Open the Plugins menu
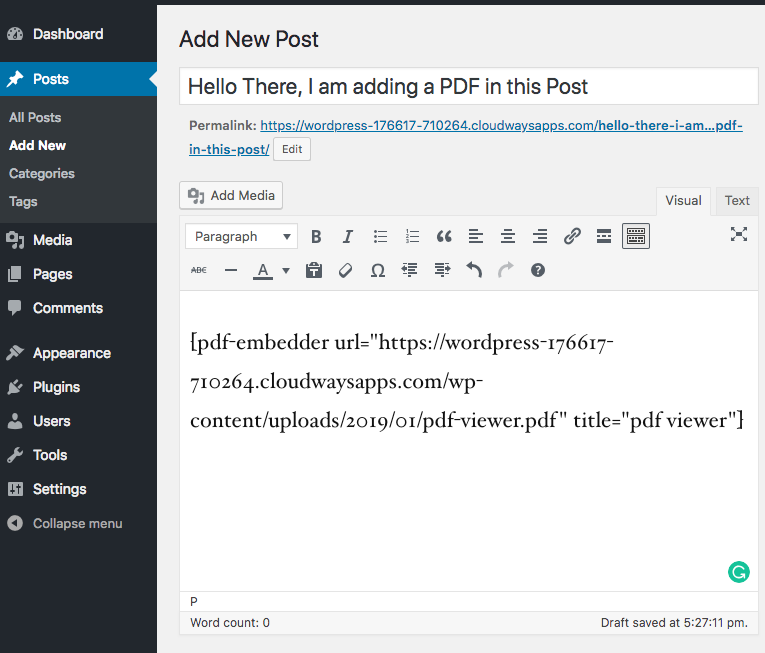This screenshot has width=765, height=653. pos(78,388)
